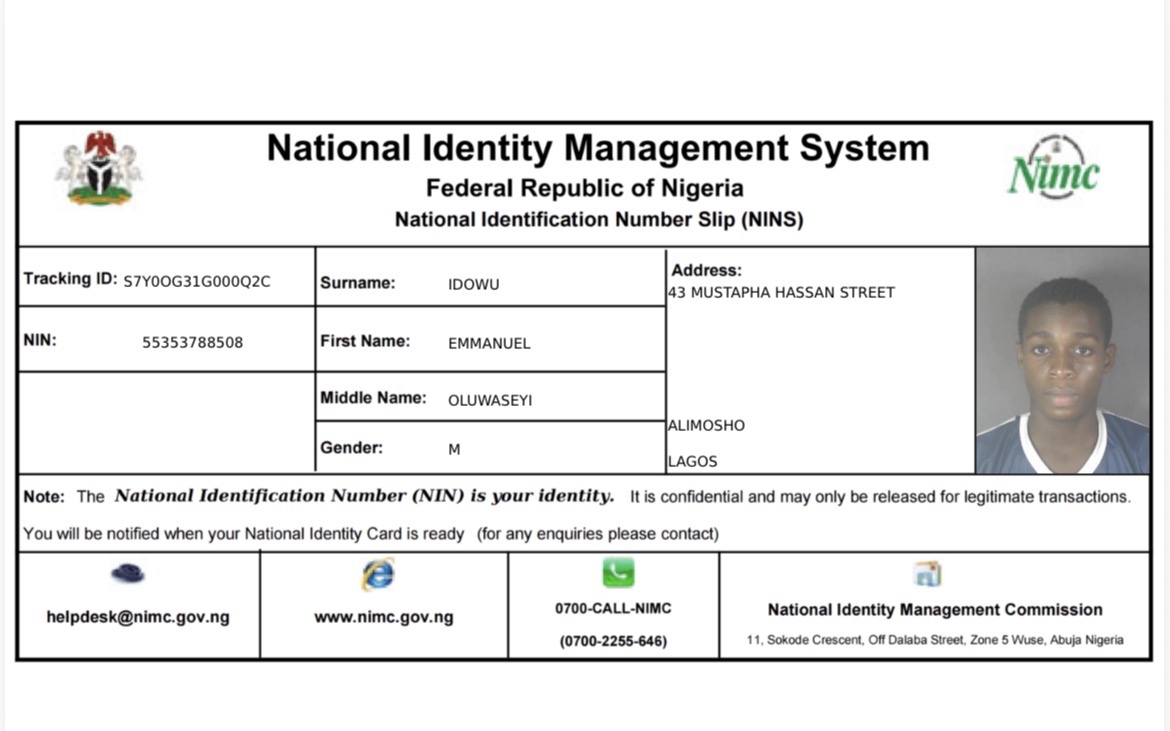Click the National Identity Management Commission text
Viewport: 1170px width, 731px height.
click(x=934, y=609)
